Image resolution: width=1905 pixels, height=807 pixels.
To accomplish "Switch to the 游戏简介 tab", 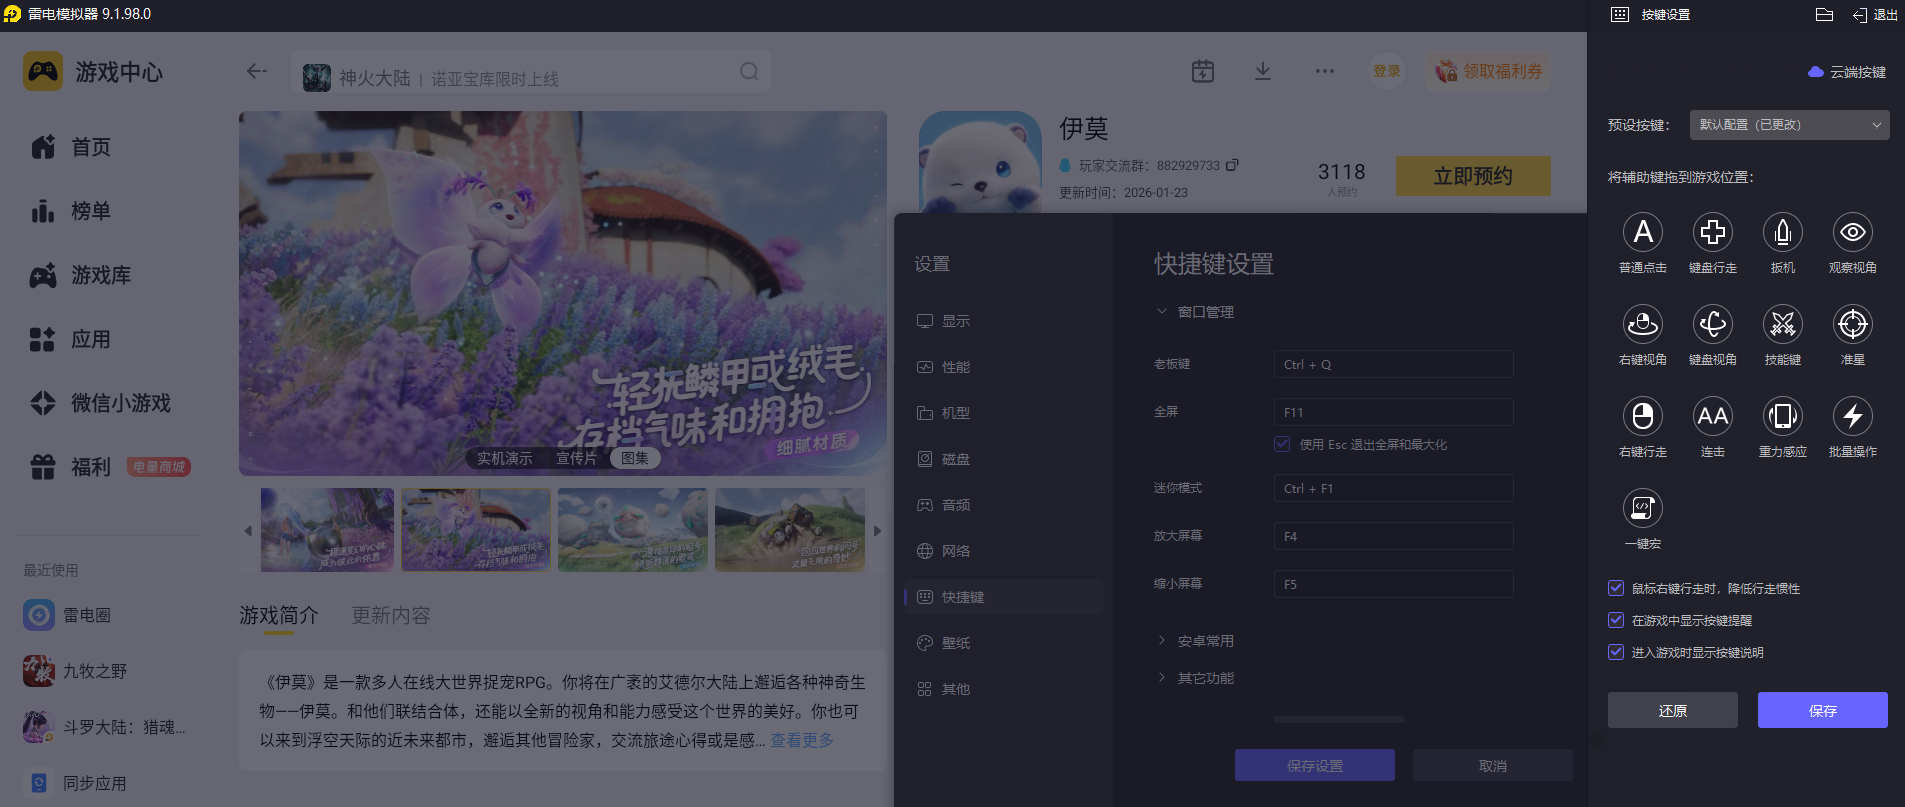I will coord(279,615).
